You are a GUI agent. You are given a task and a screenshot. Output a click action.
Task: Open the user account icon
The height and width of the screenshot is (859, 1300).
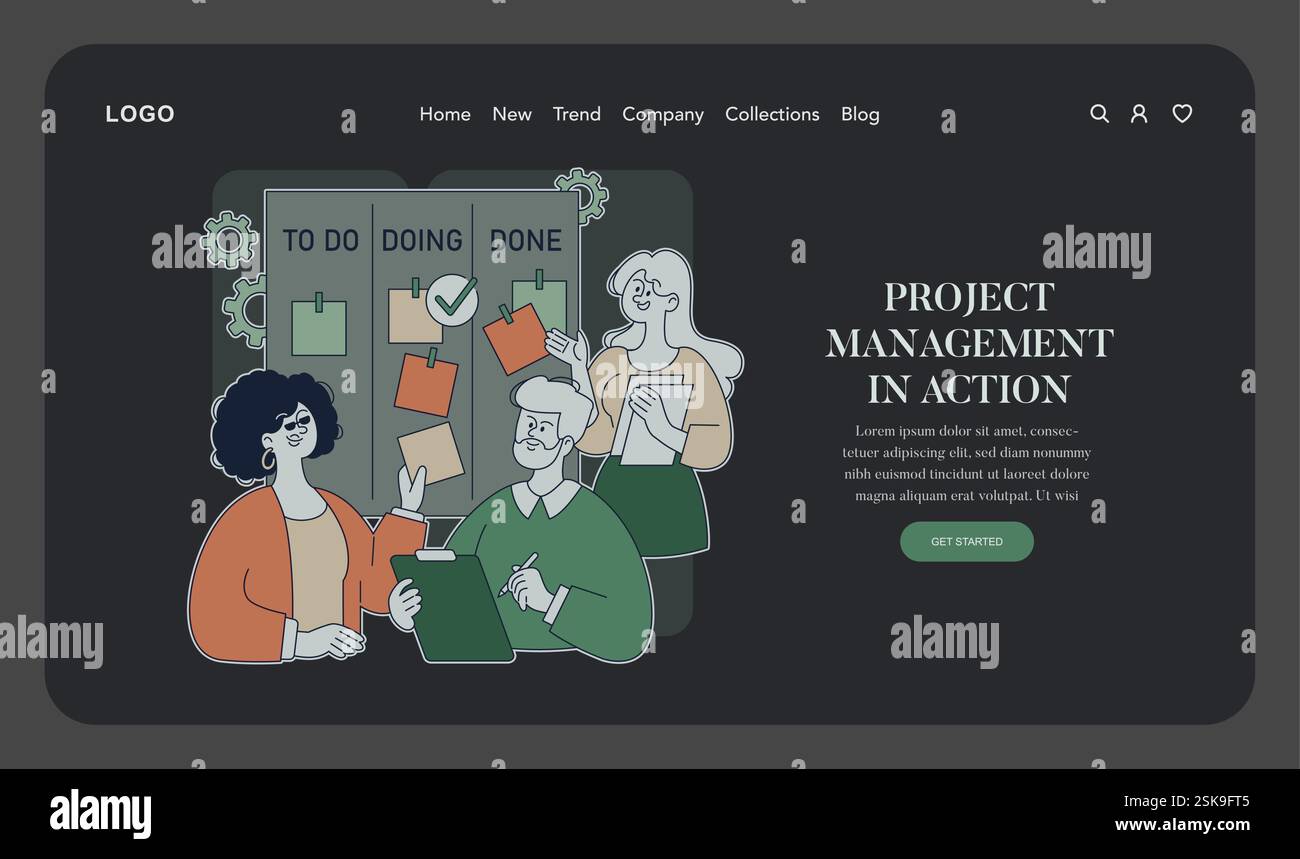tap(1139, 114)
